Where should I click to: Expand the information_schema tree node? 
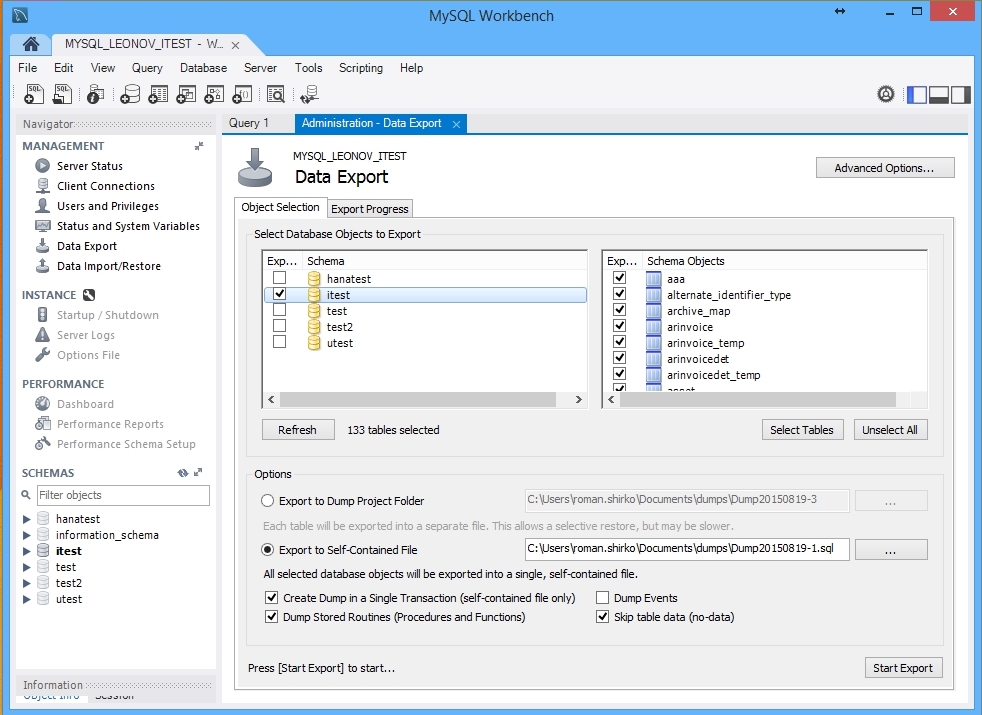point(27,535)
